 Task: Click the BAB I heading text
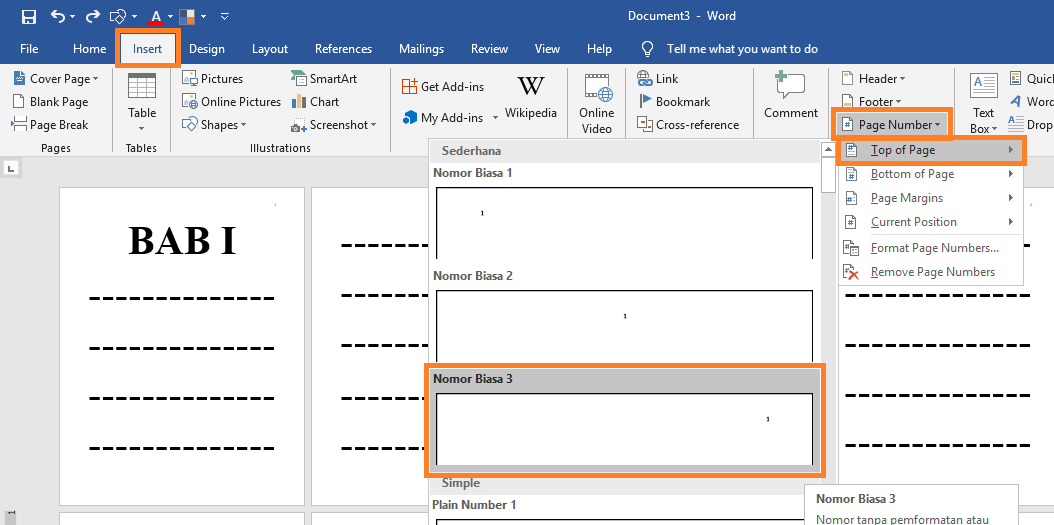coord(182,241)
